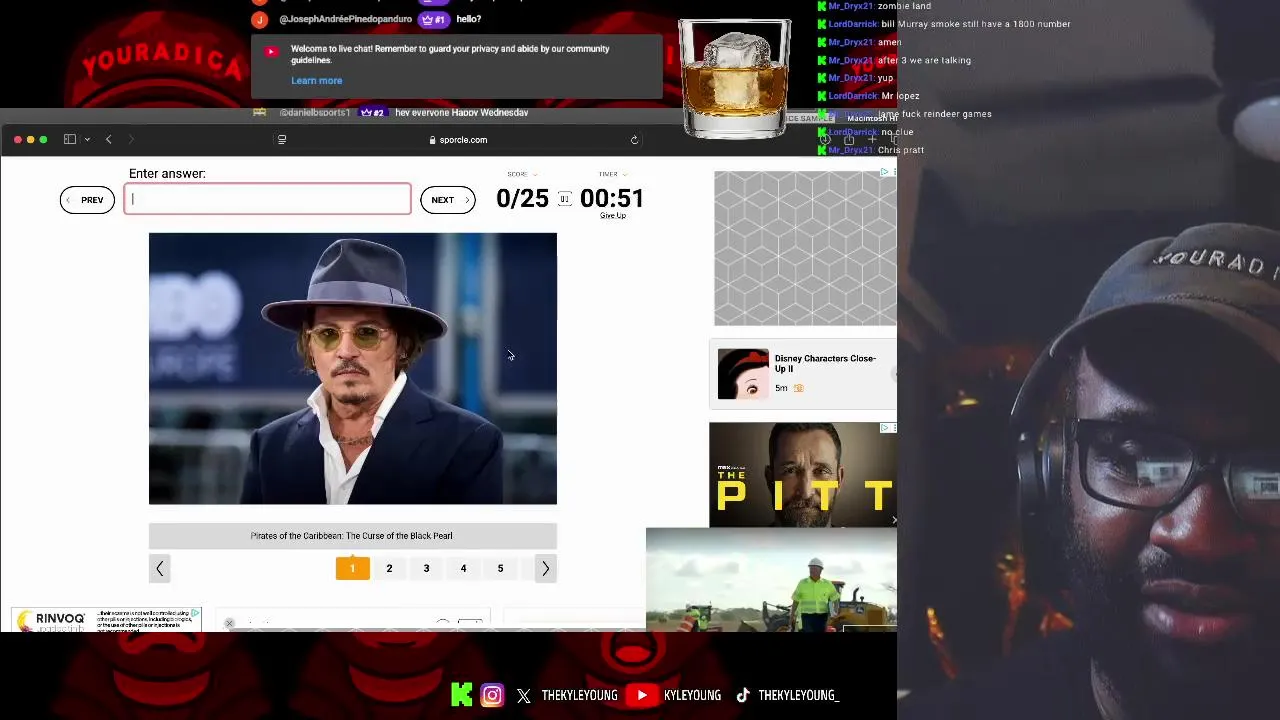The height and width of the screenshot is (720, 1280).
Task: Click the NEXT quiz button
Action: point(448,200)
